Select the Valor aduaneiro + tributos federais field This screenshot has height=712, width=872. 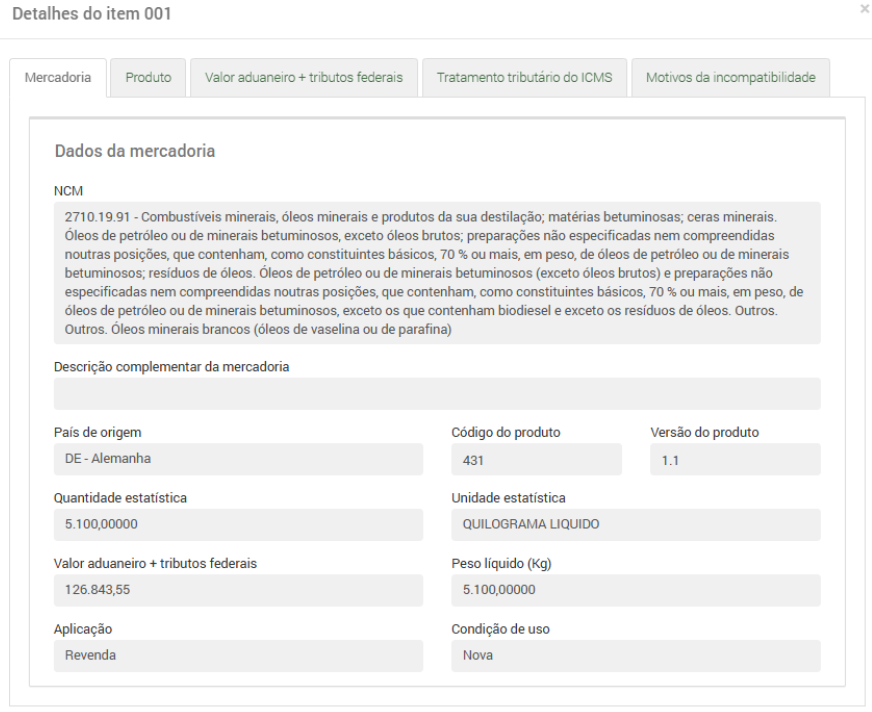click(238, 590)
